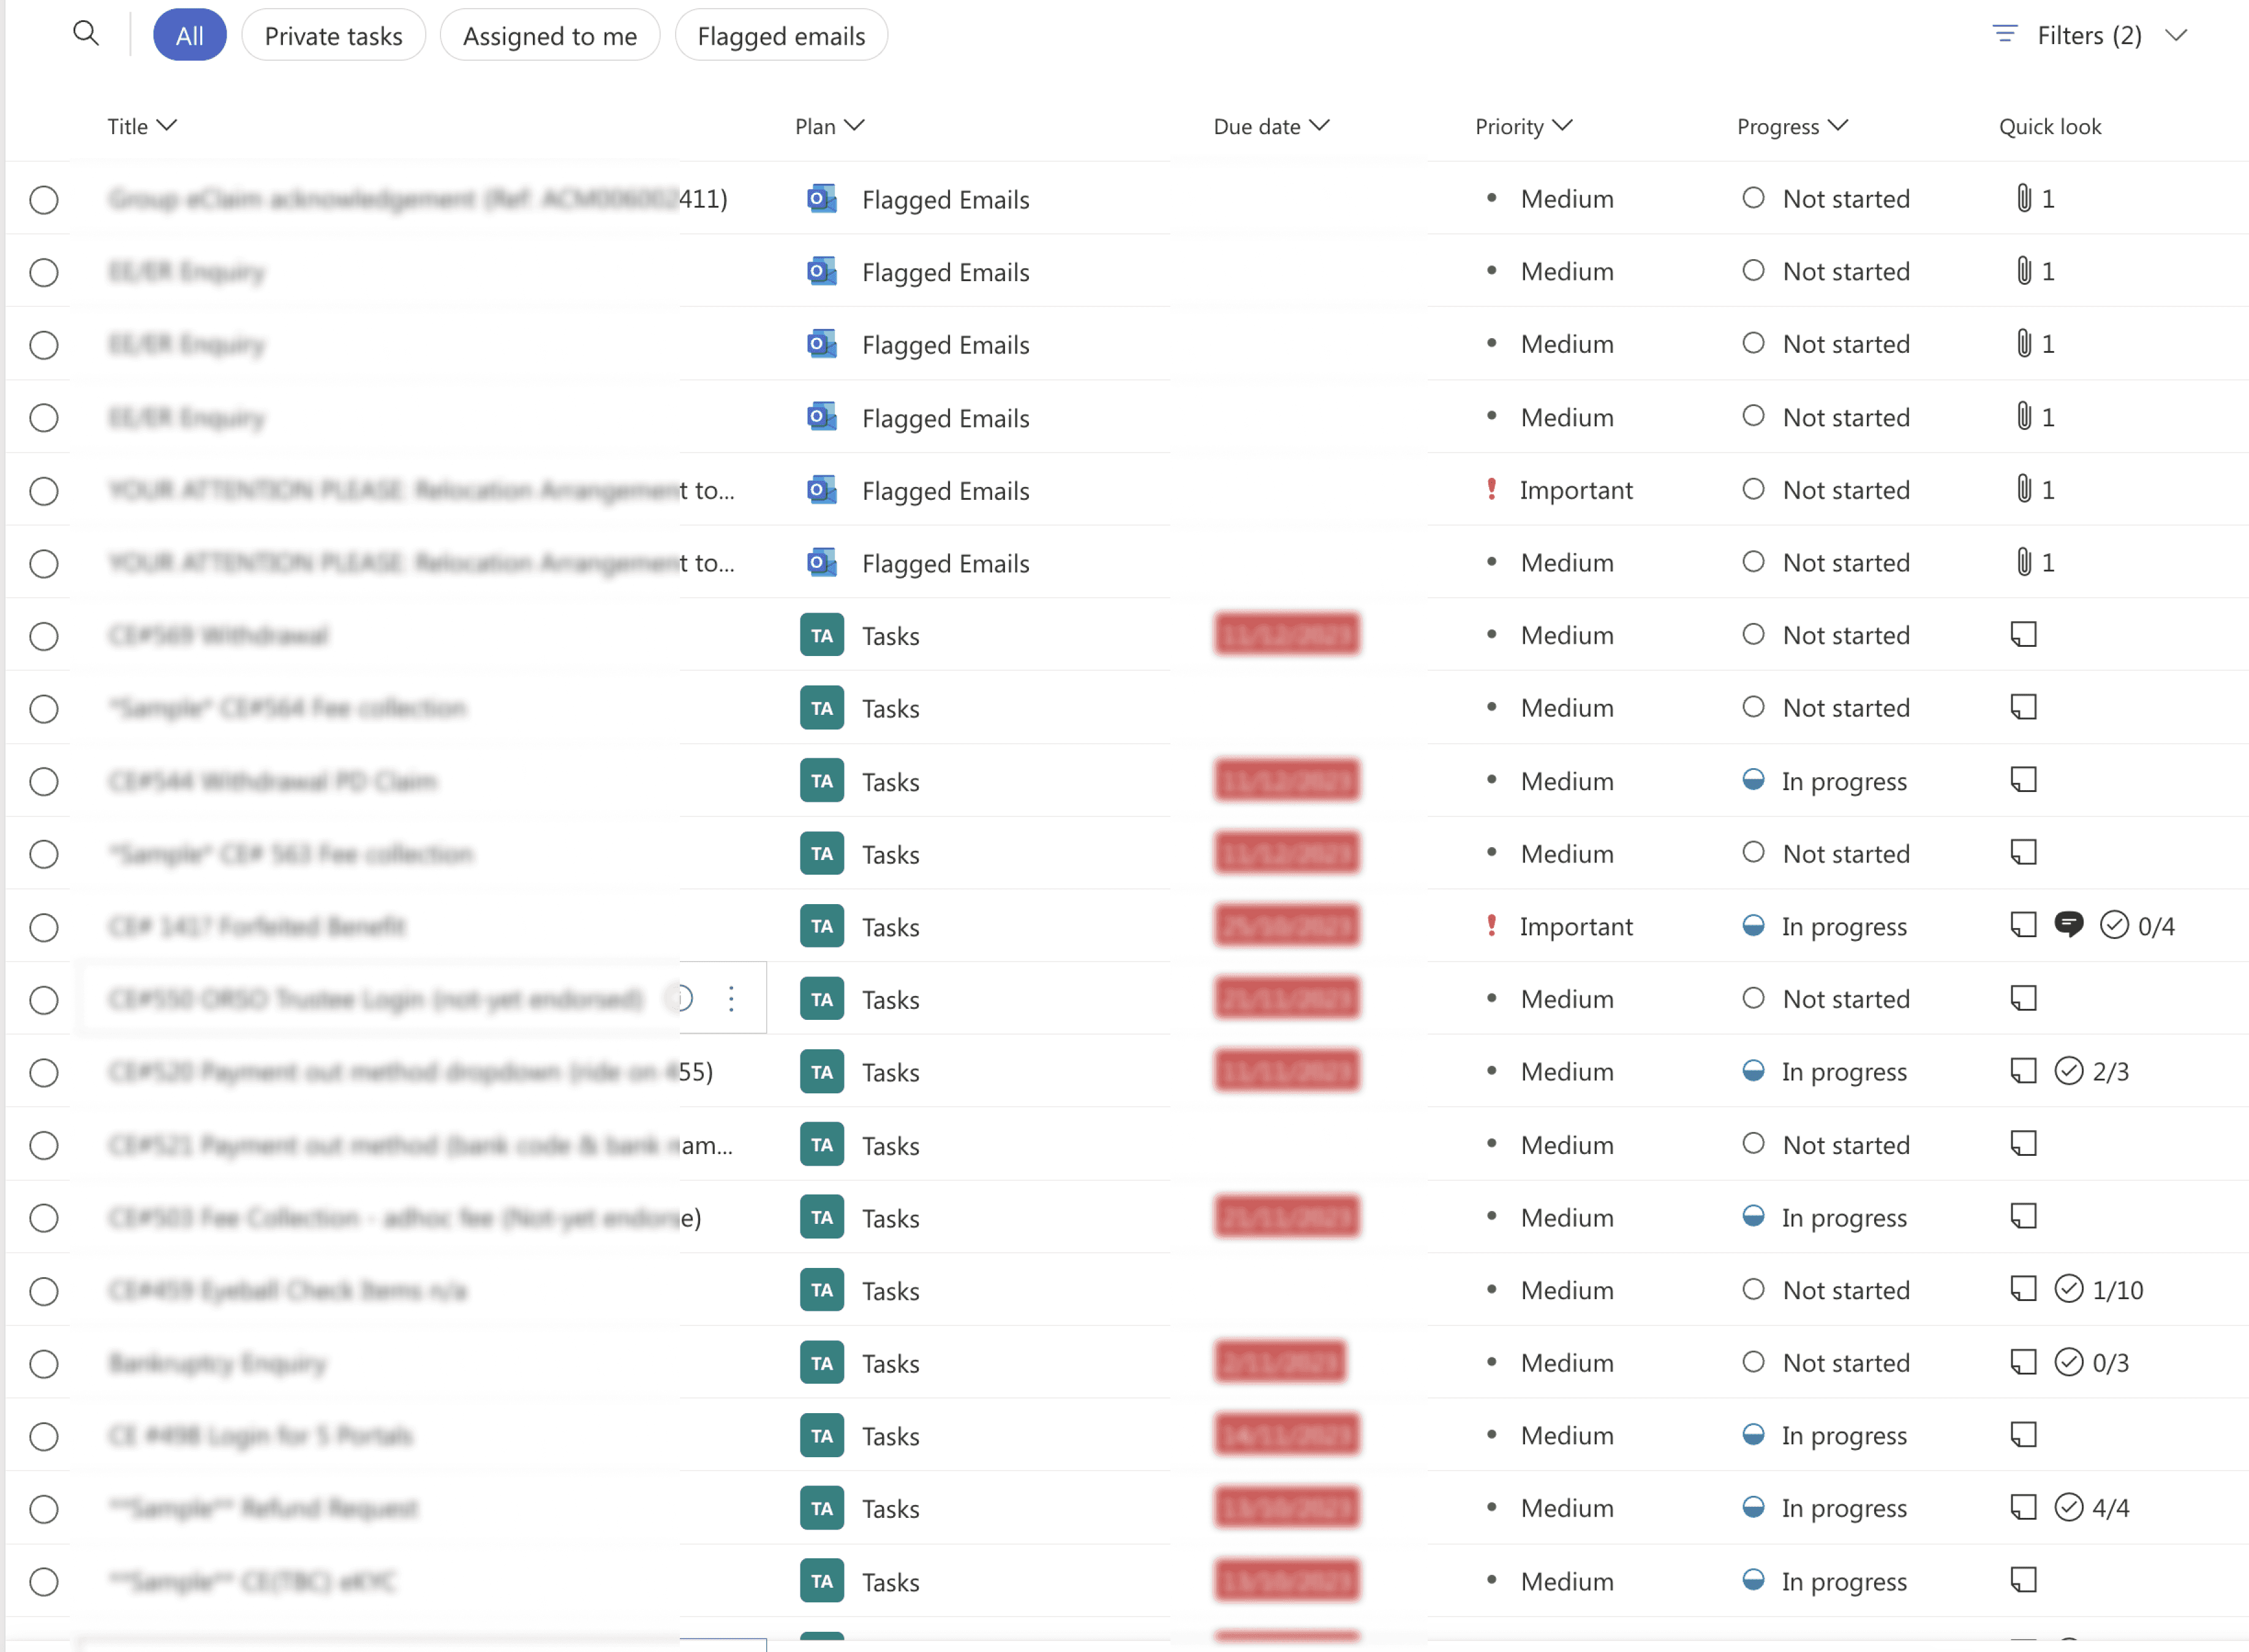The width and height of the screenshot is (2249, 1652).
Task: Click the In progress status on the Refund Request row
Action: (1843, 1508)
